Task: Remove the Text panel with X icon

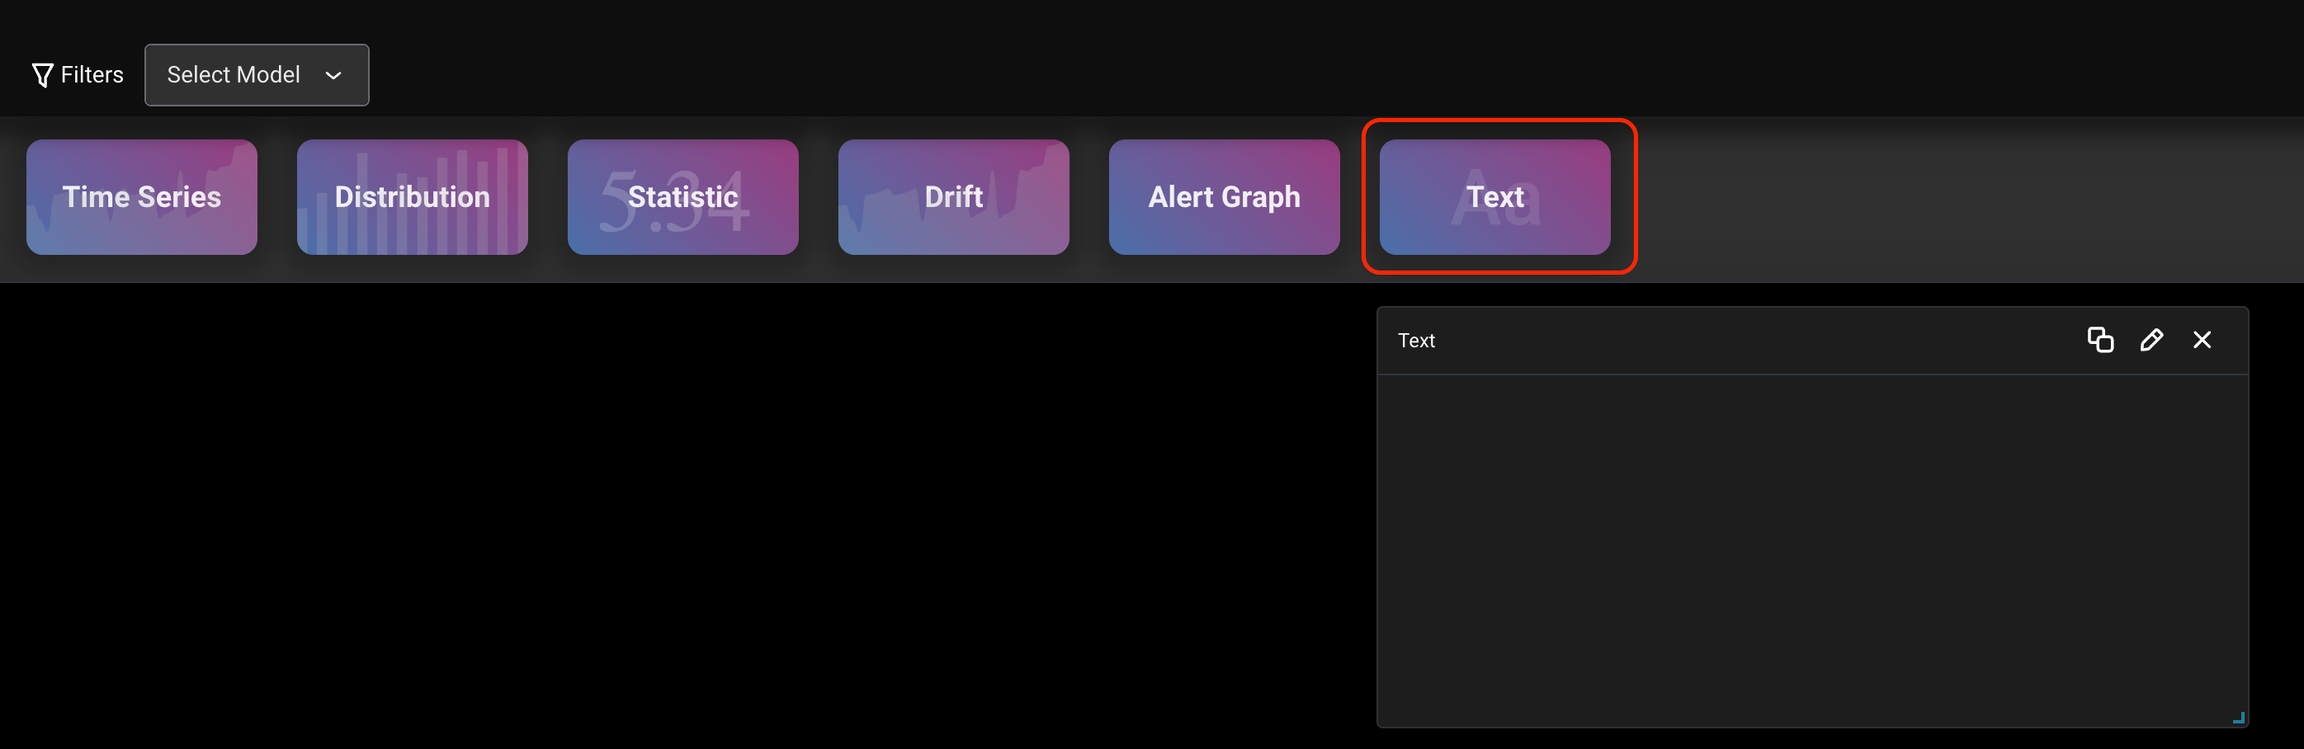Action: [2202, 340]
